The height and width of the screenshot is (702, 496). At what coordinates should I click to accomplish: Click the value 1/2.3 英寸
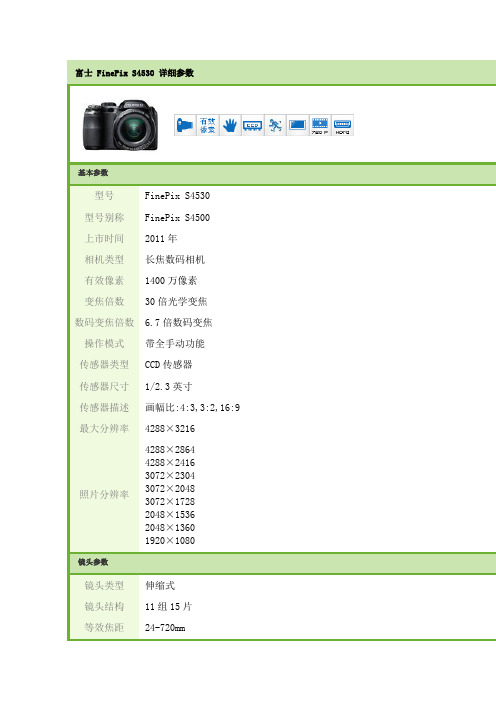169,387
